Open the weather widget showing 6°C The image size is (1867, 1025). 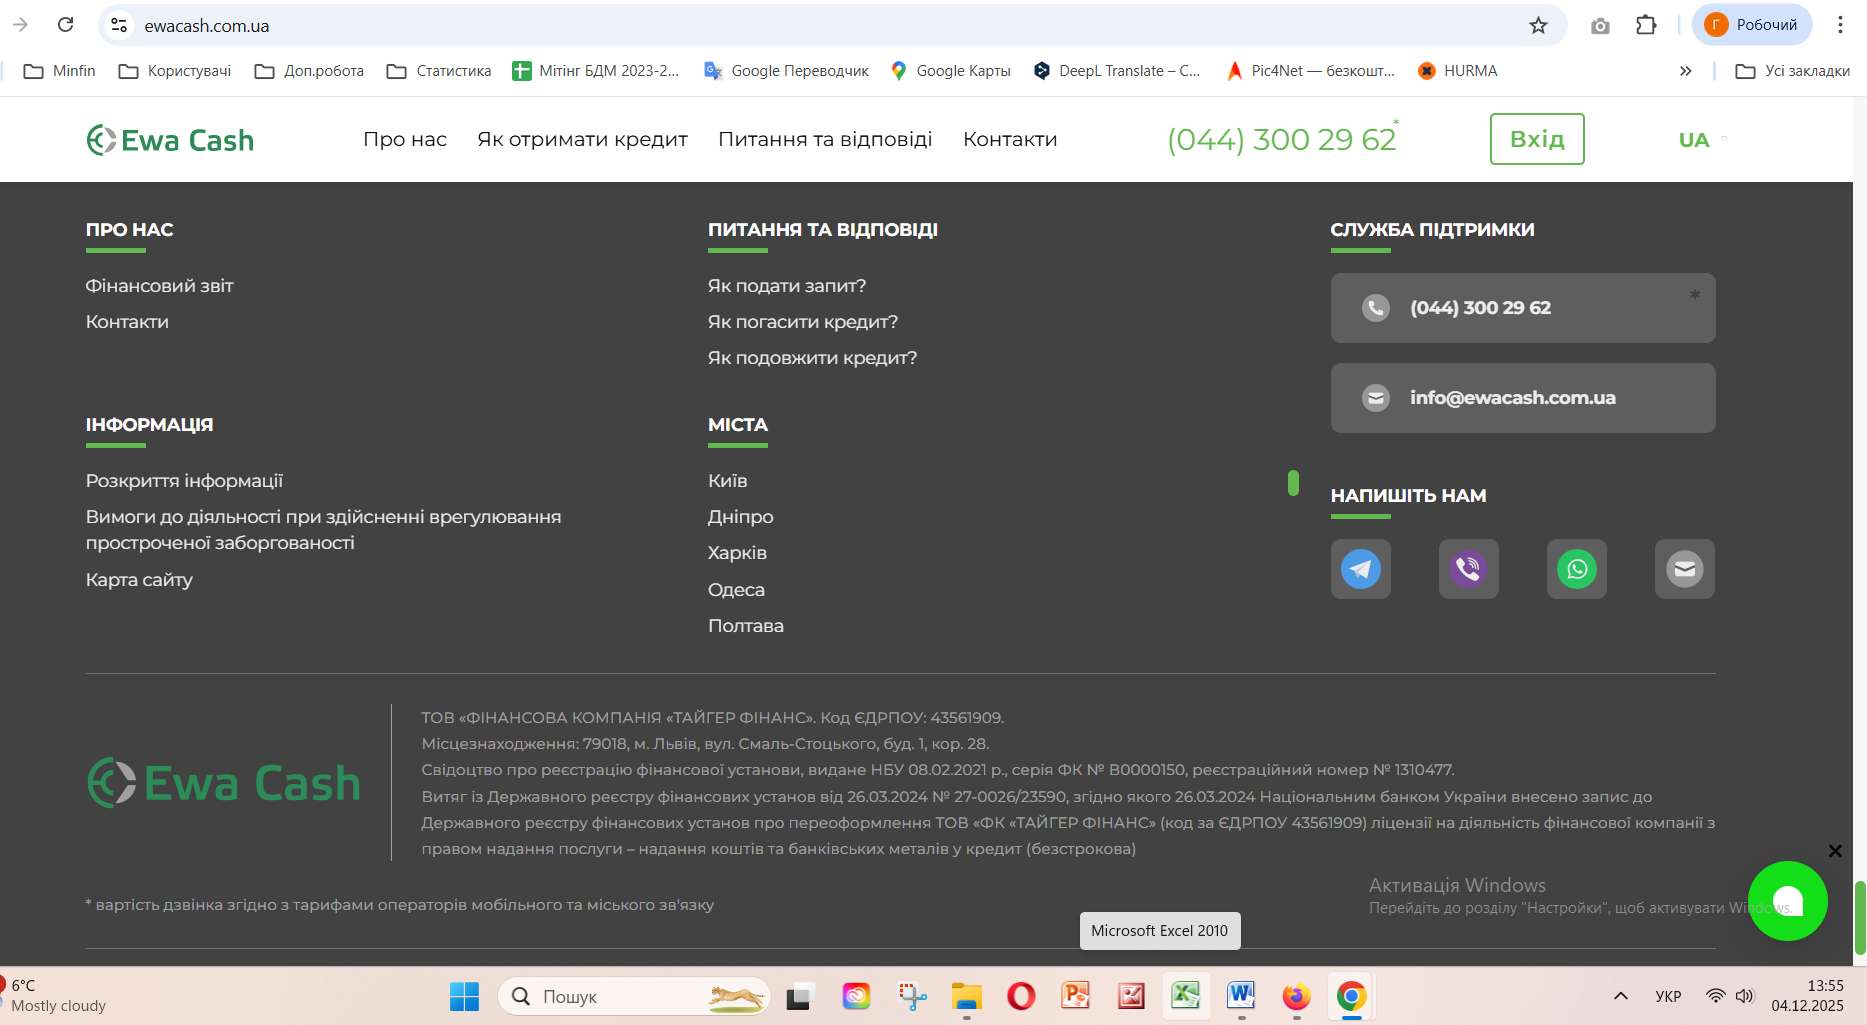[x=55, y=996]
